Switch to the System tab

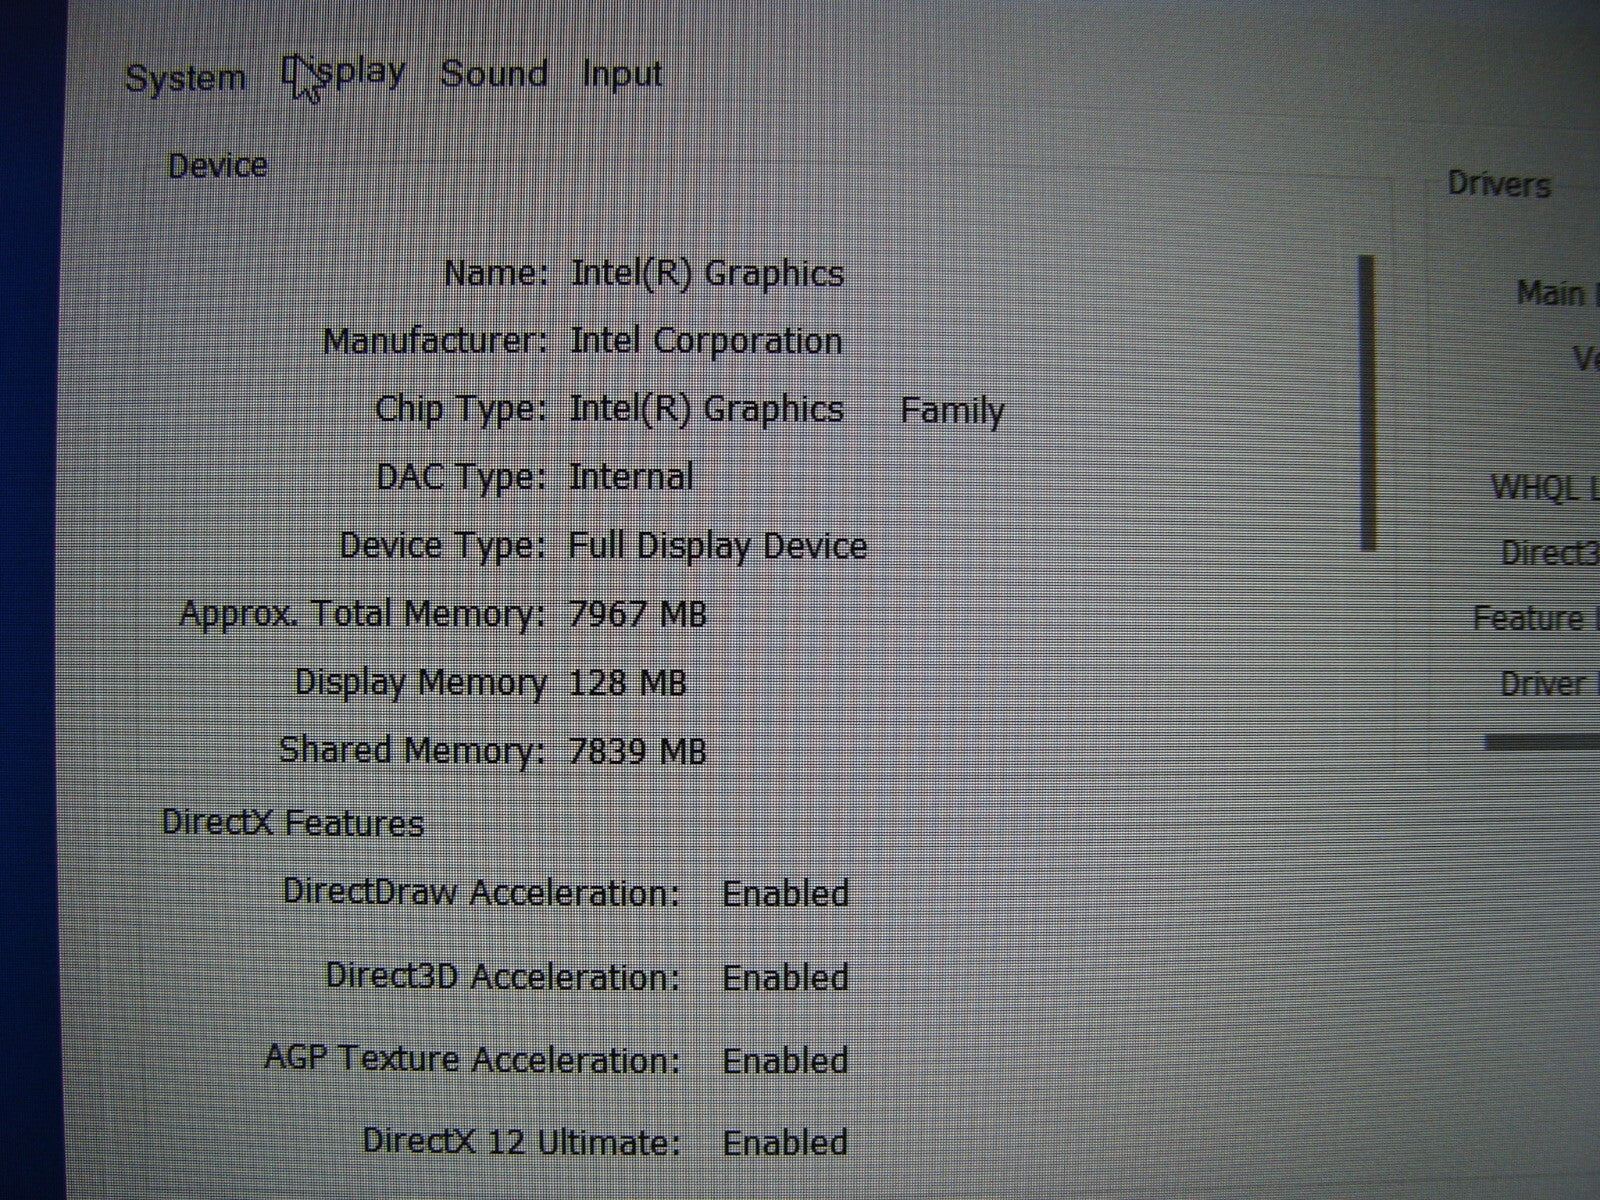(185, 78)
